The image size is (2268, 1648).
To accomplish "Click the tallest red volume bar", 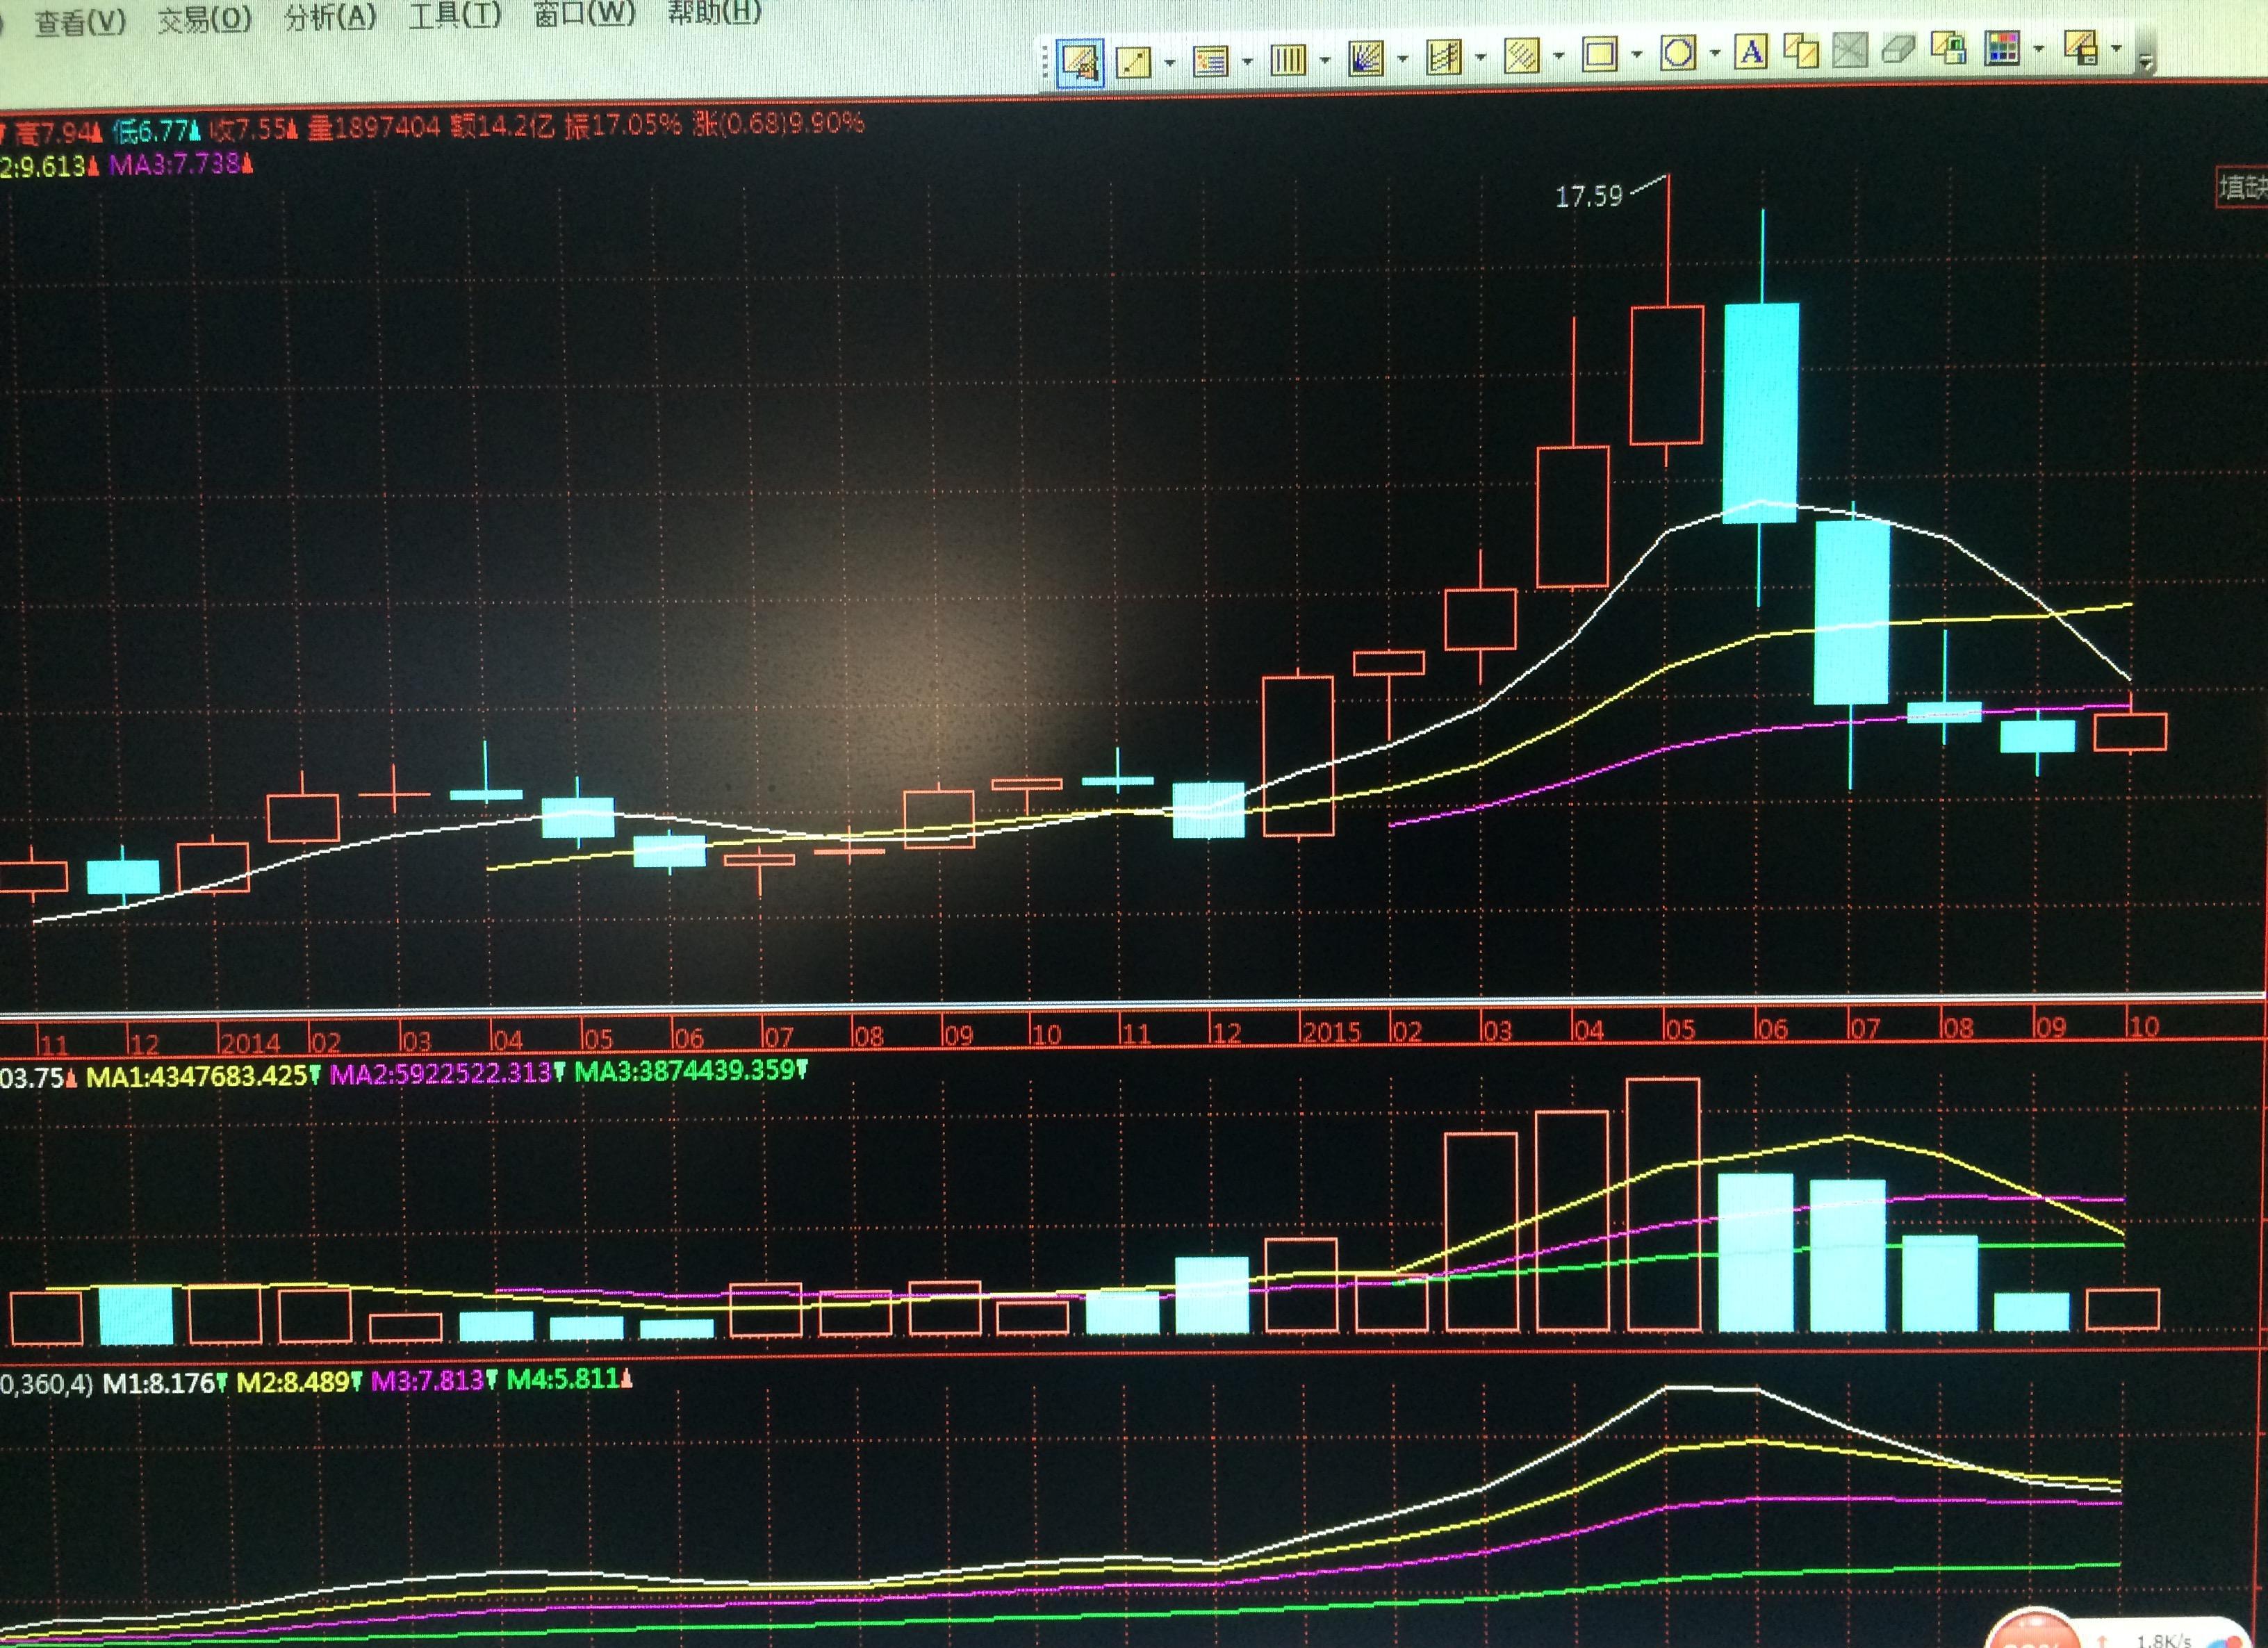I will click(x=1663, y=1204).
